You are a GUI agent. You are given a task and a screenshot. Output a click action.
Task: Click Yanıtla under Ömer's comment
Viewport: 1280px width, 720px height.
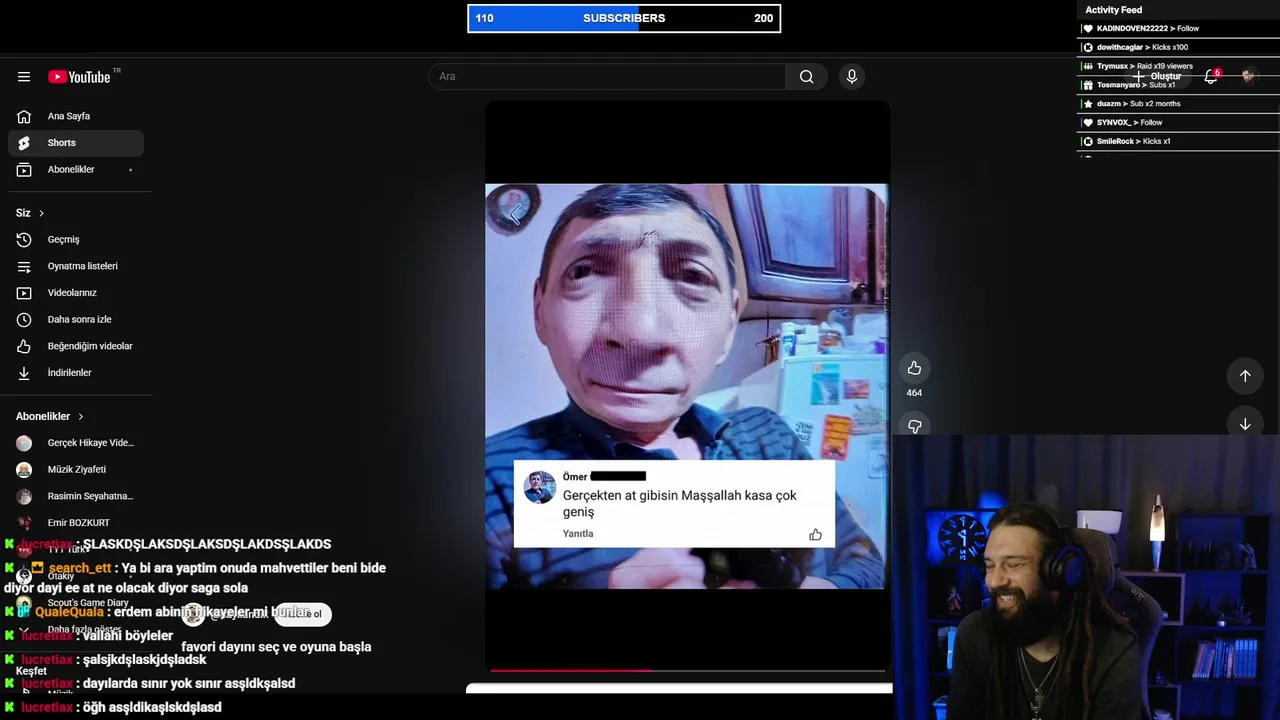(578, 534)
